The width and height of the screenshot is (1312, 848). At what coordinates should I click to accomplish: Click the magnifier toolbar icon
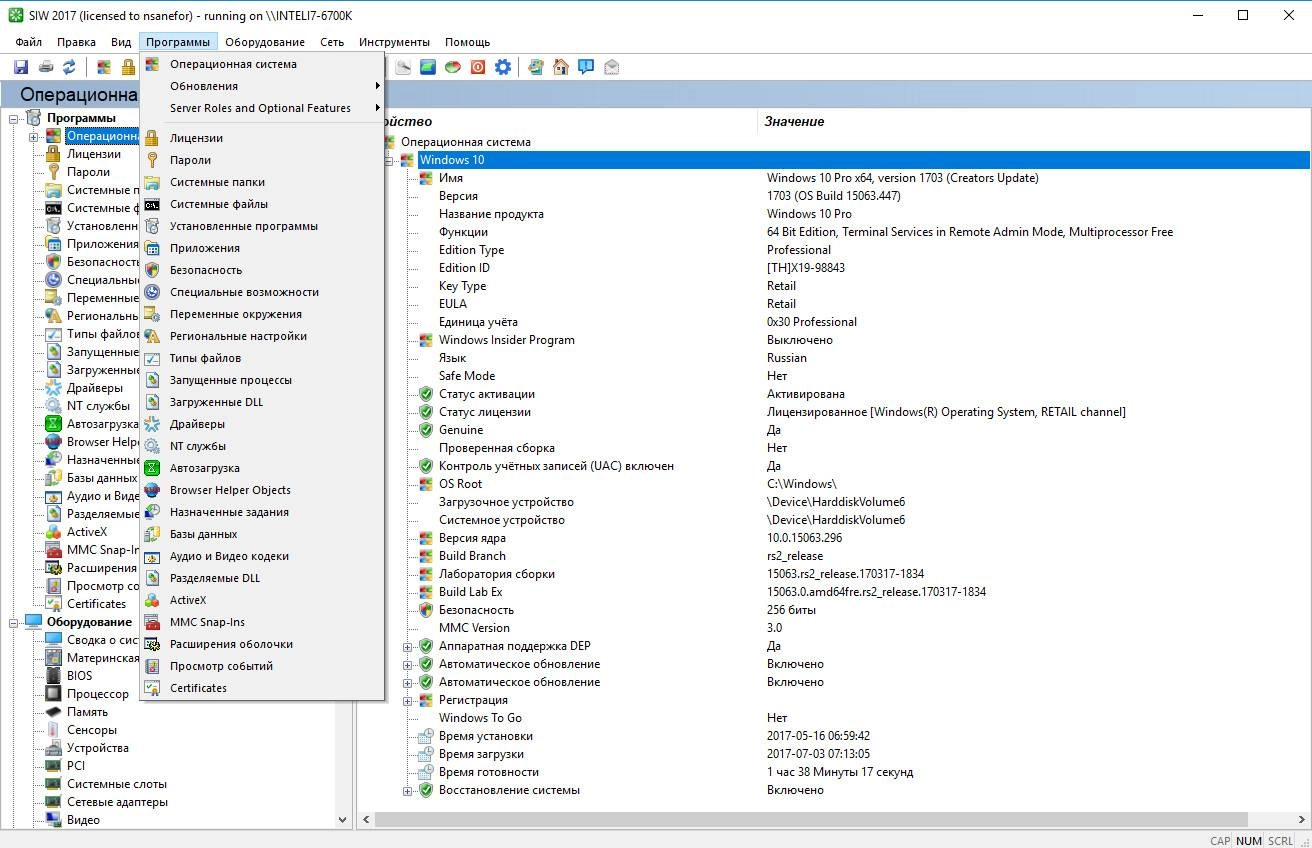(x=403, y=67)
